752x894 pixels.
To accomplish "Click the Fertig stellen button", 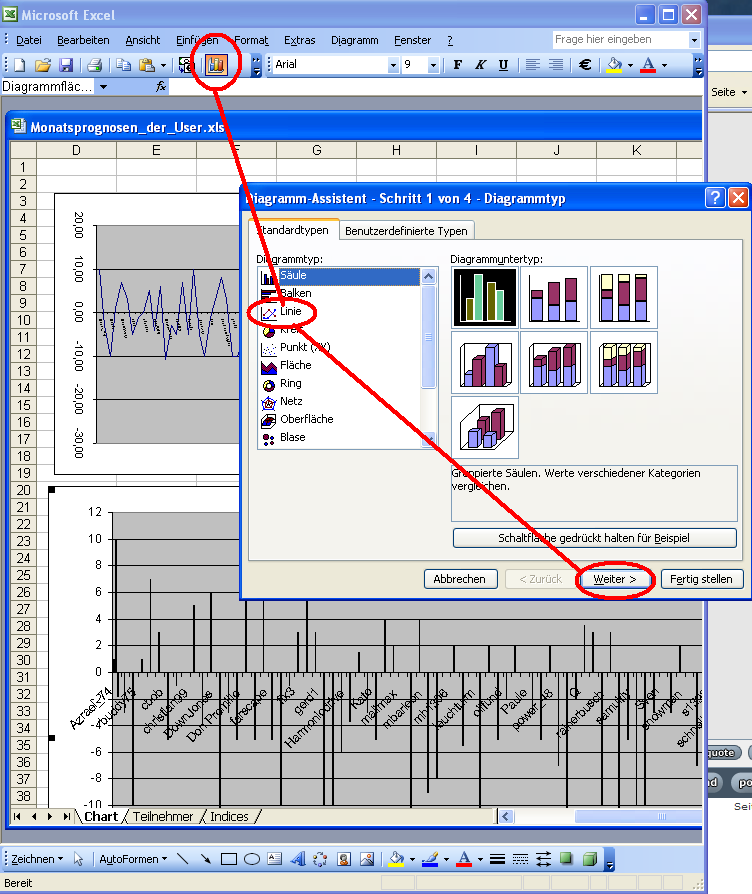I will 701,579.
